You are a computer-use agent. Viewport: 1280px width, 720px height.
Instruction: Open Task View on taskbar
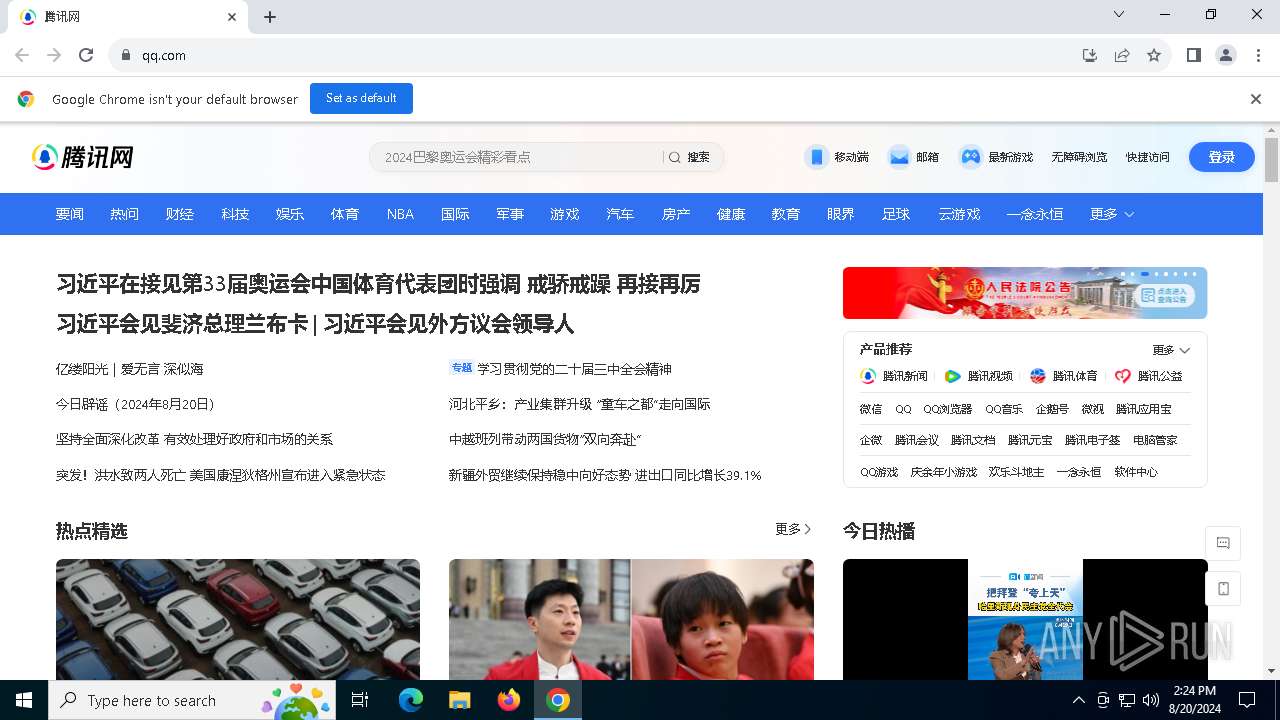point(360,700)
